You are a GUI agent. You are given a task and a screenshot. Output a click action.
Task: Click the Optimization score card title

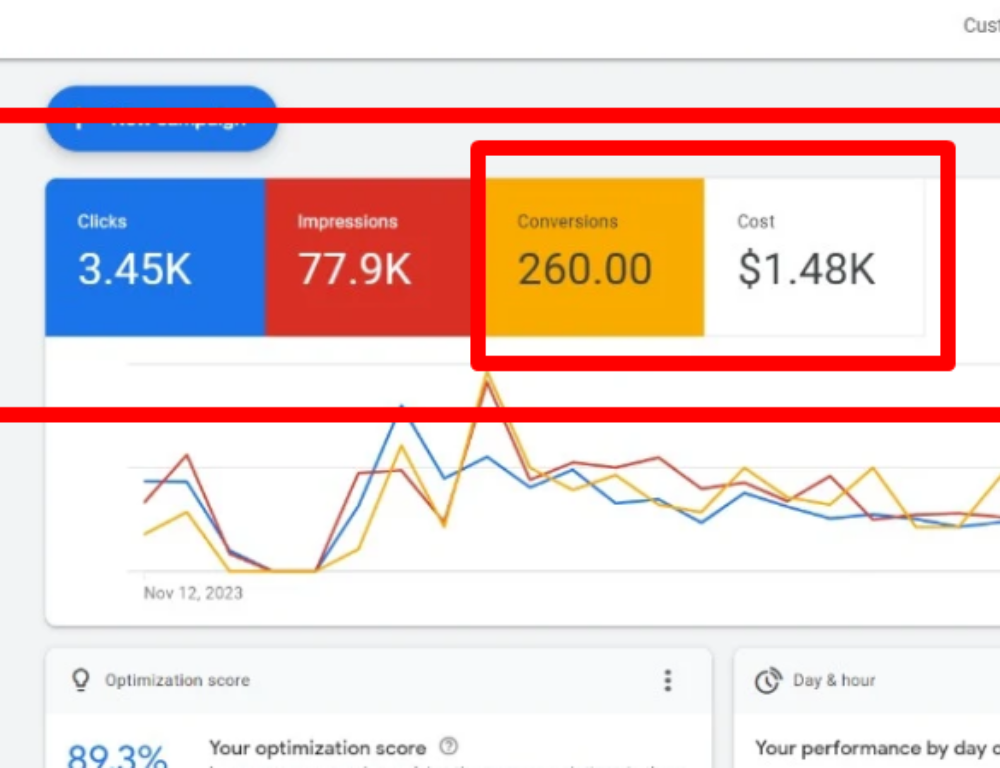click(177, 681)
